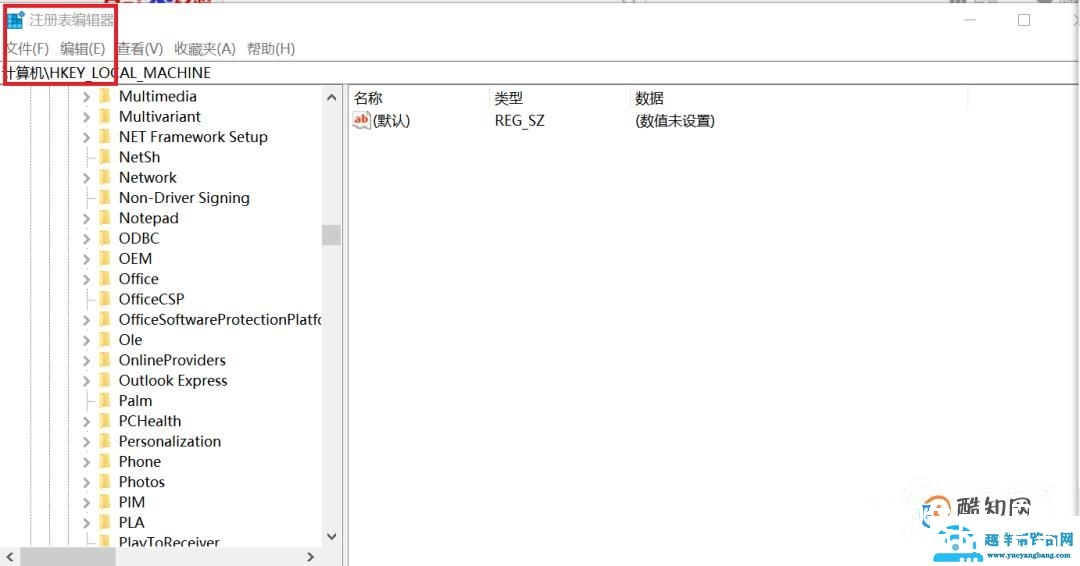Expand the Personalization key
This screenshot has height=566, width=1080.
(x=87, y=442)
